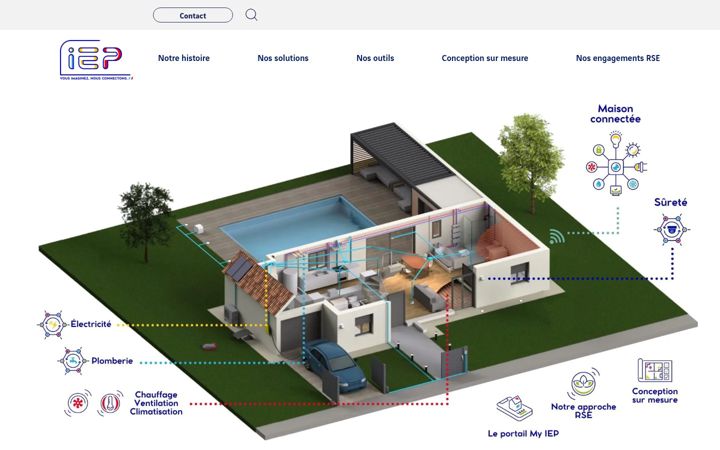This screenshot has width=720, height=450.
Task: Select Chauffage Ventilation Climatisation label
Action: (156, 403)
